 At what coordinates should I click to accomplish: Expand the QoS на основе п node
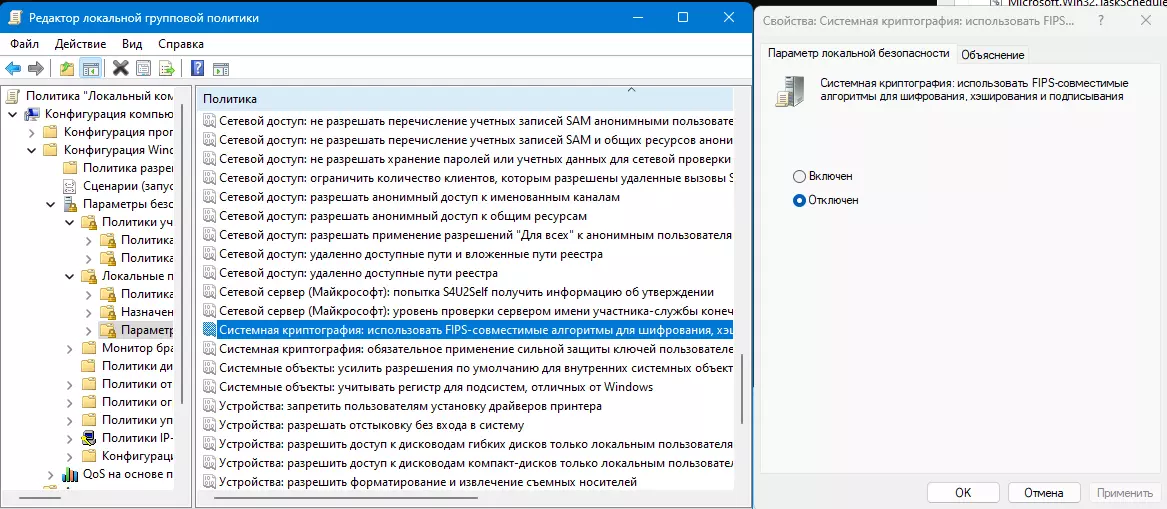[51, 473]
